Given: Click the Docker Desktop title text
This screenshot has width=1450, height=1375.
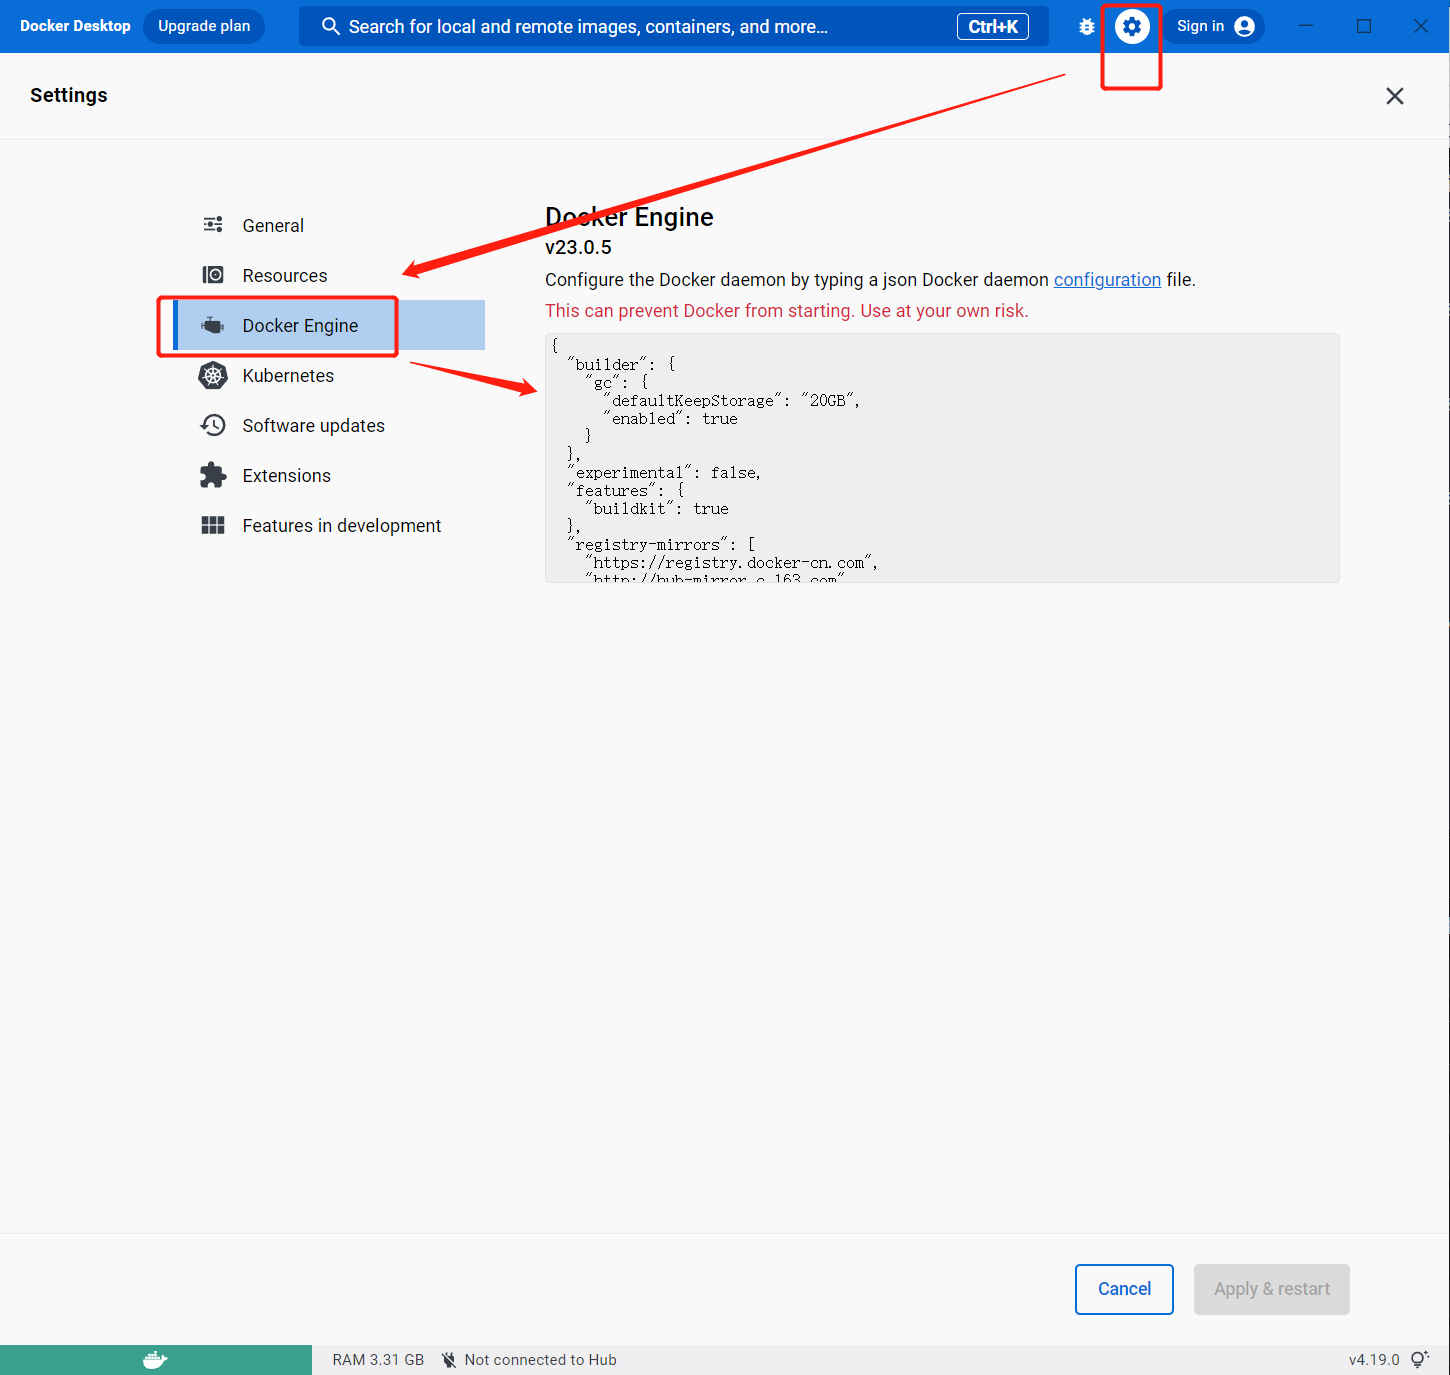Looking at the screenshot, I should coord(75,26).
